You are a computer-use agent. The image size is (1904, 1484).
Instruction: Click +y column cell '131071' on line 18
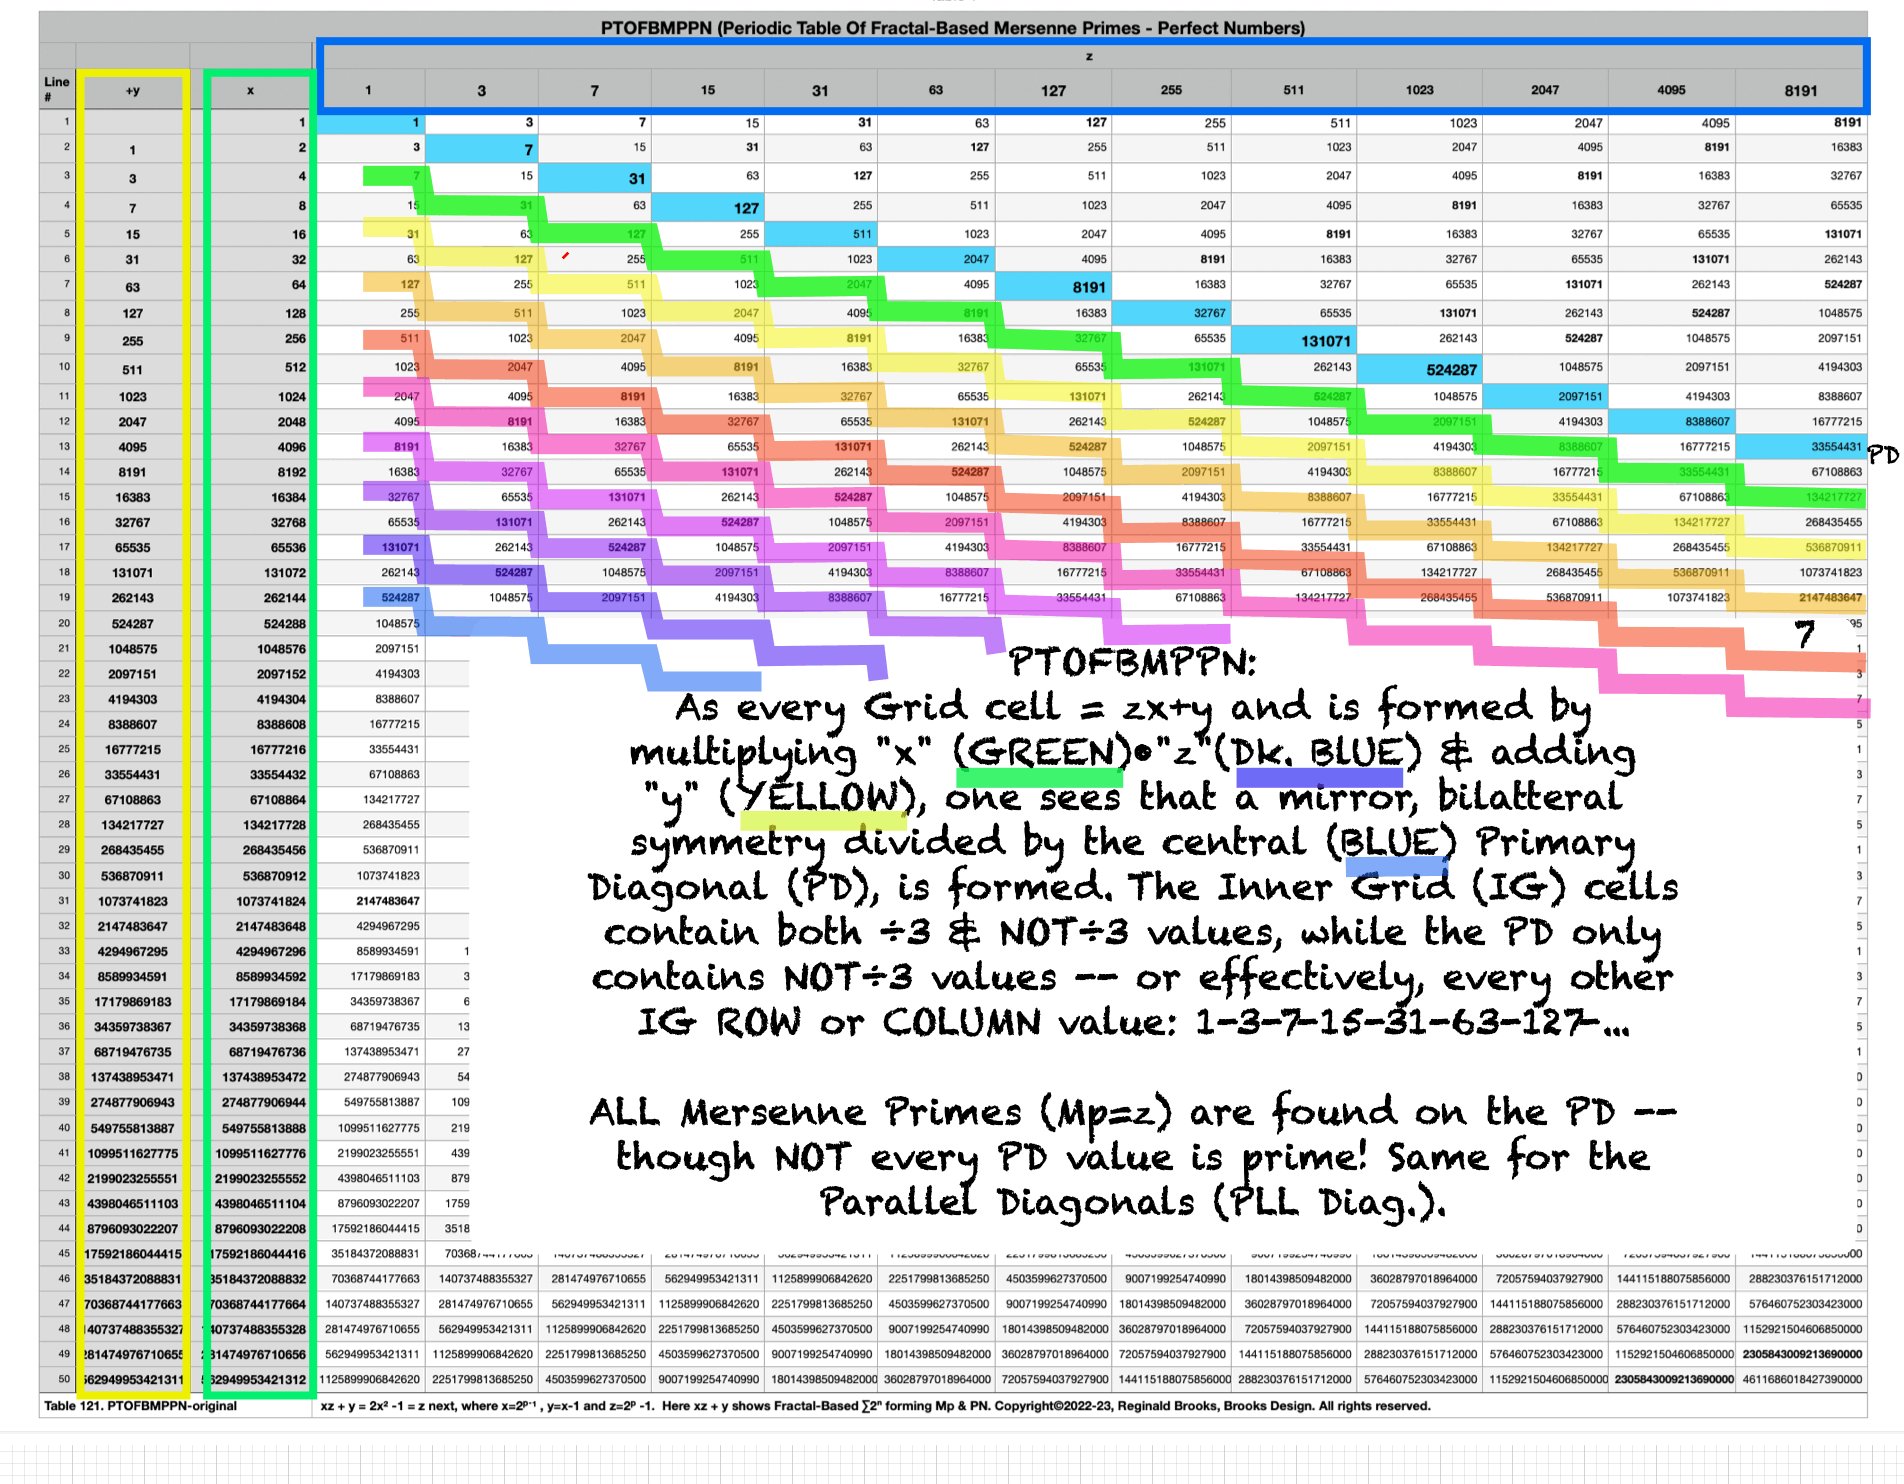click(x=133, y=573)
